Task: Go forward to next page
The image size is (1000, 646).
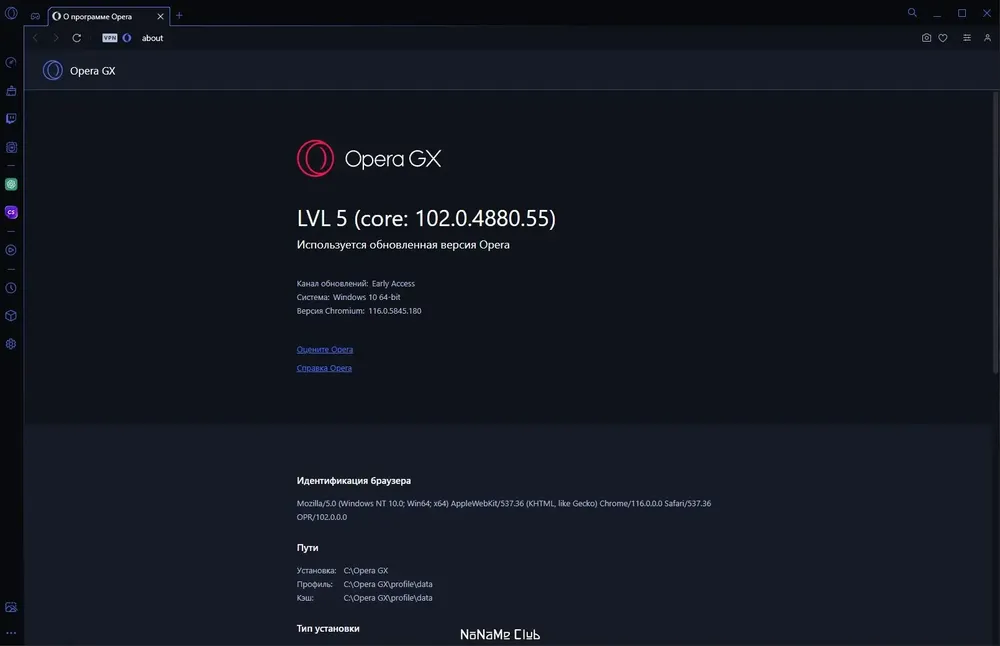Action: tap(55, 38)
